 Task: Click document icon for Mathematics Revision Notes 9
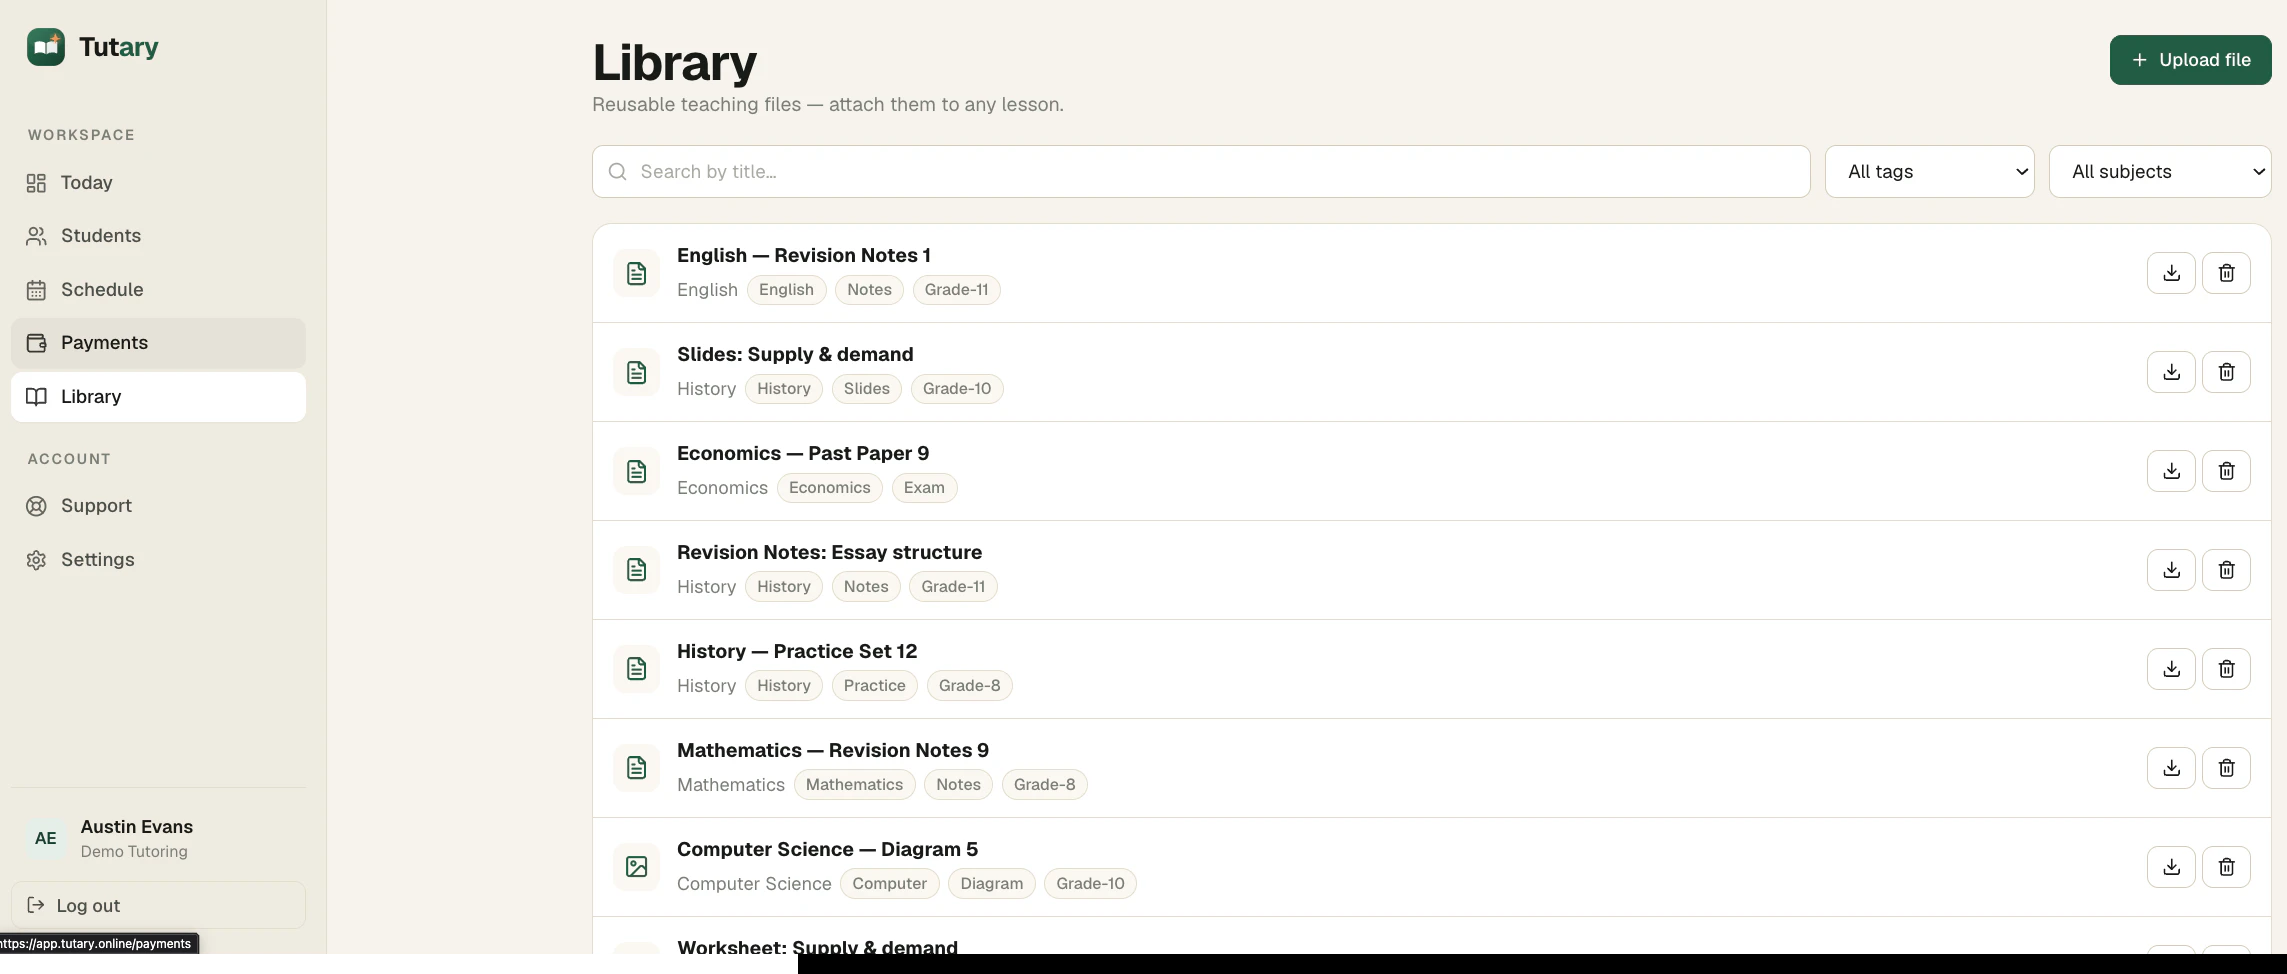pos(636,768)
